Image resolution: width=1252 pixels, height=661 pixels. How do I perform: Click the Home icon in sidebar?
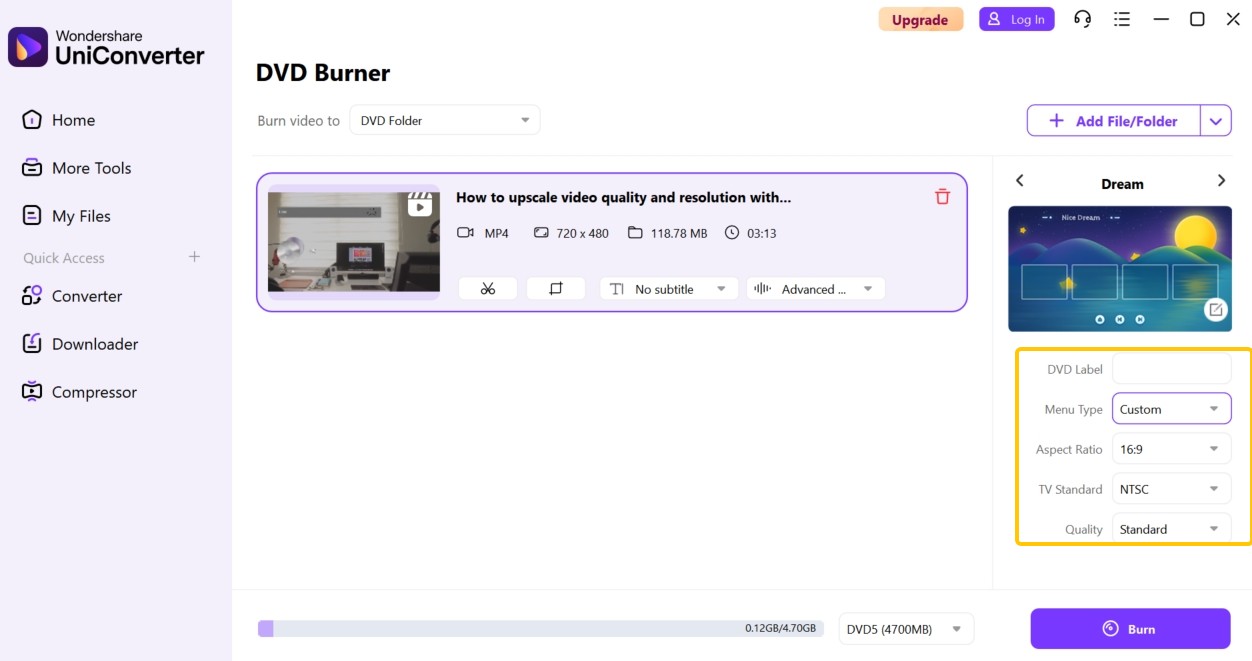point(32,120)
